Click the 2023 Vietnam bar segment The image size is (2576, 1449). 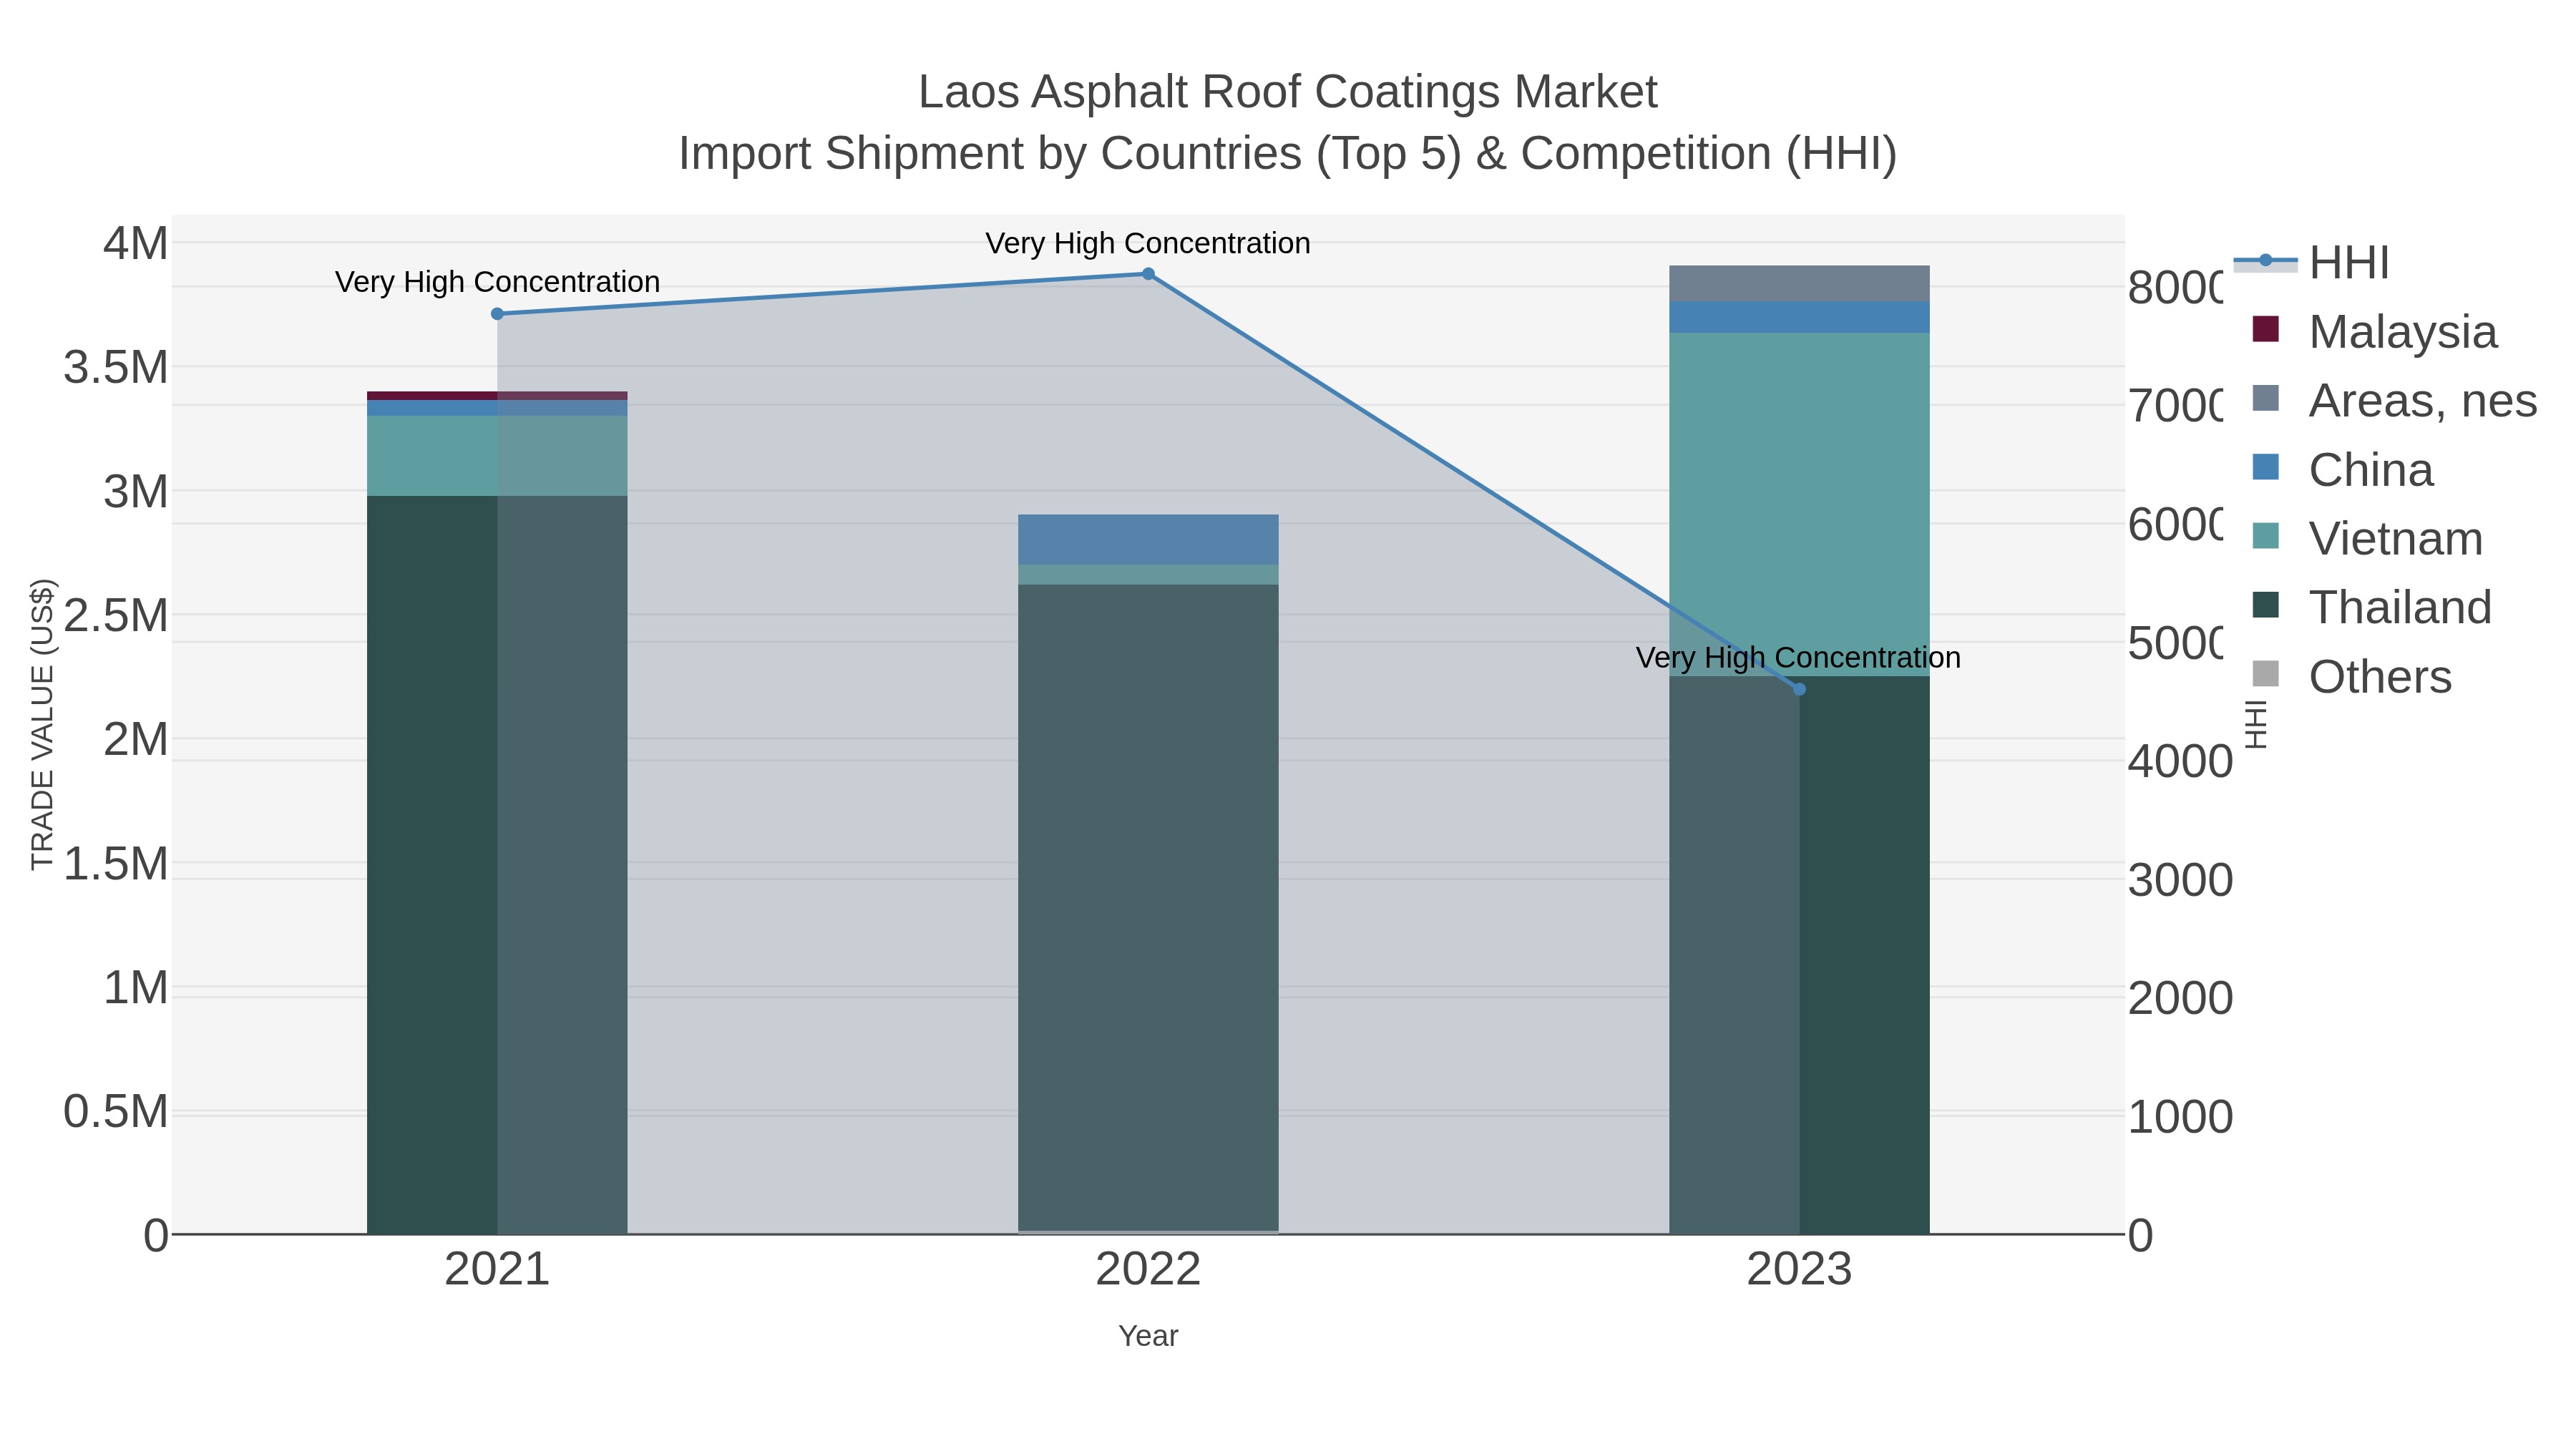(1799, 505)
